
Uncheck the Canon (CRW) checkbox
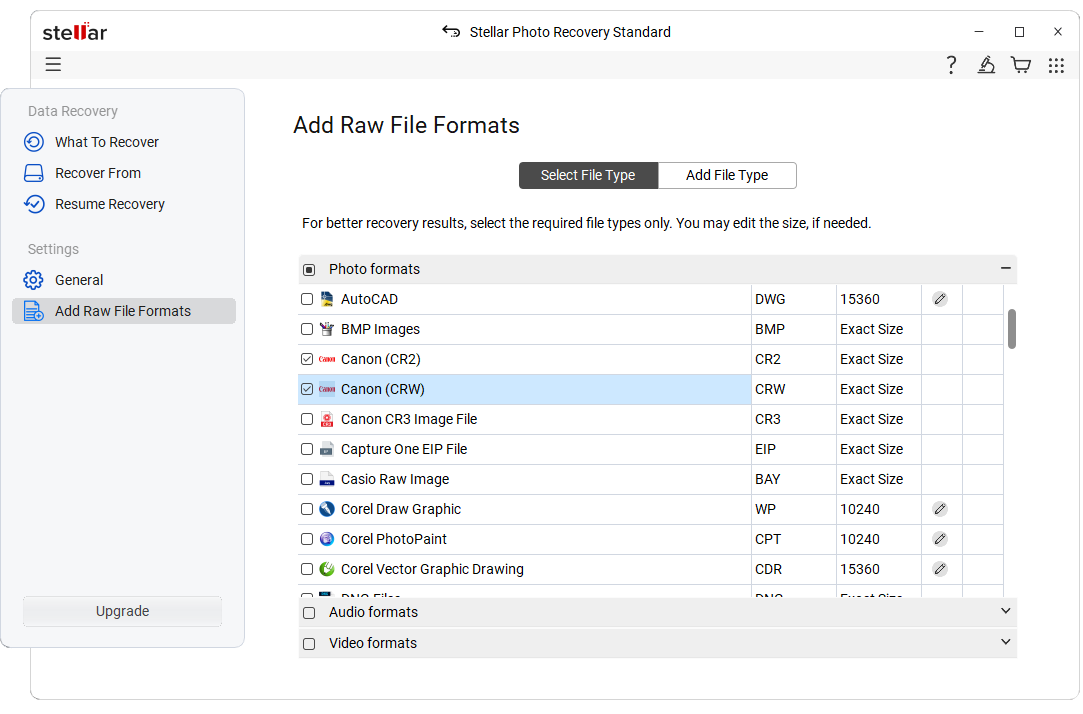[307, 389]
